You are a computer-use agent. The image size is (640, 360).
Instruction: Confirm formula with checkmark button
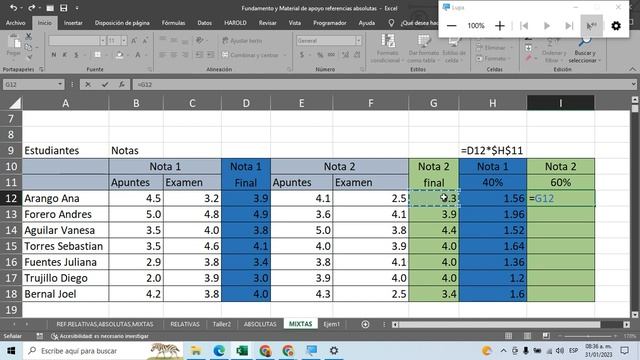point(105,84)
